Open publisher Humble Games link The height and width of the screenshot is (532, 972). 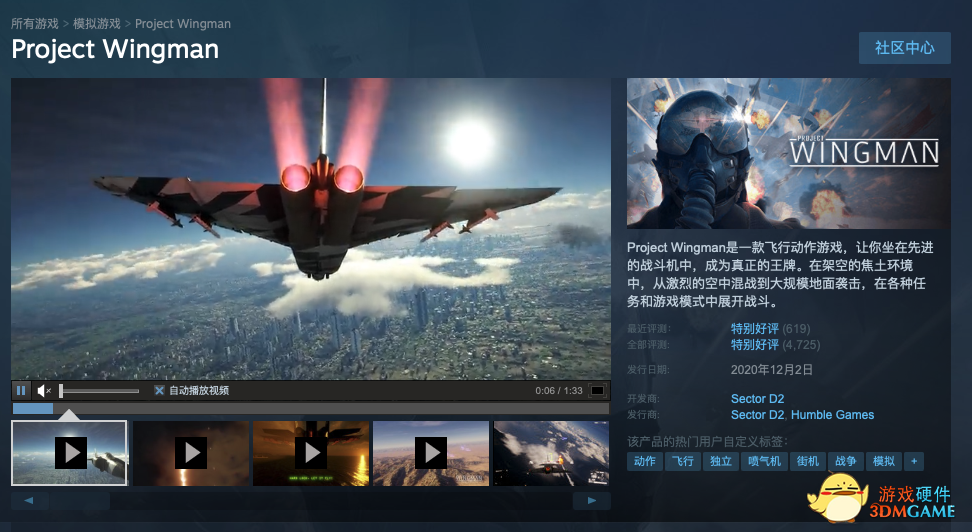[x=833, y=415]
